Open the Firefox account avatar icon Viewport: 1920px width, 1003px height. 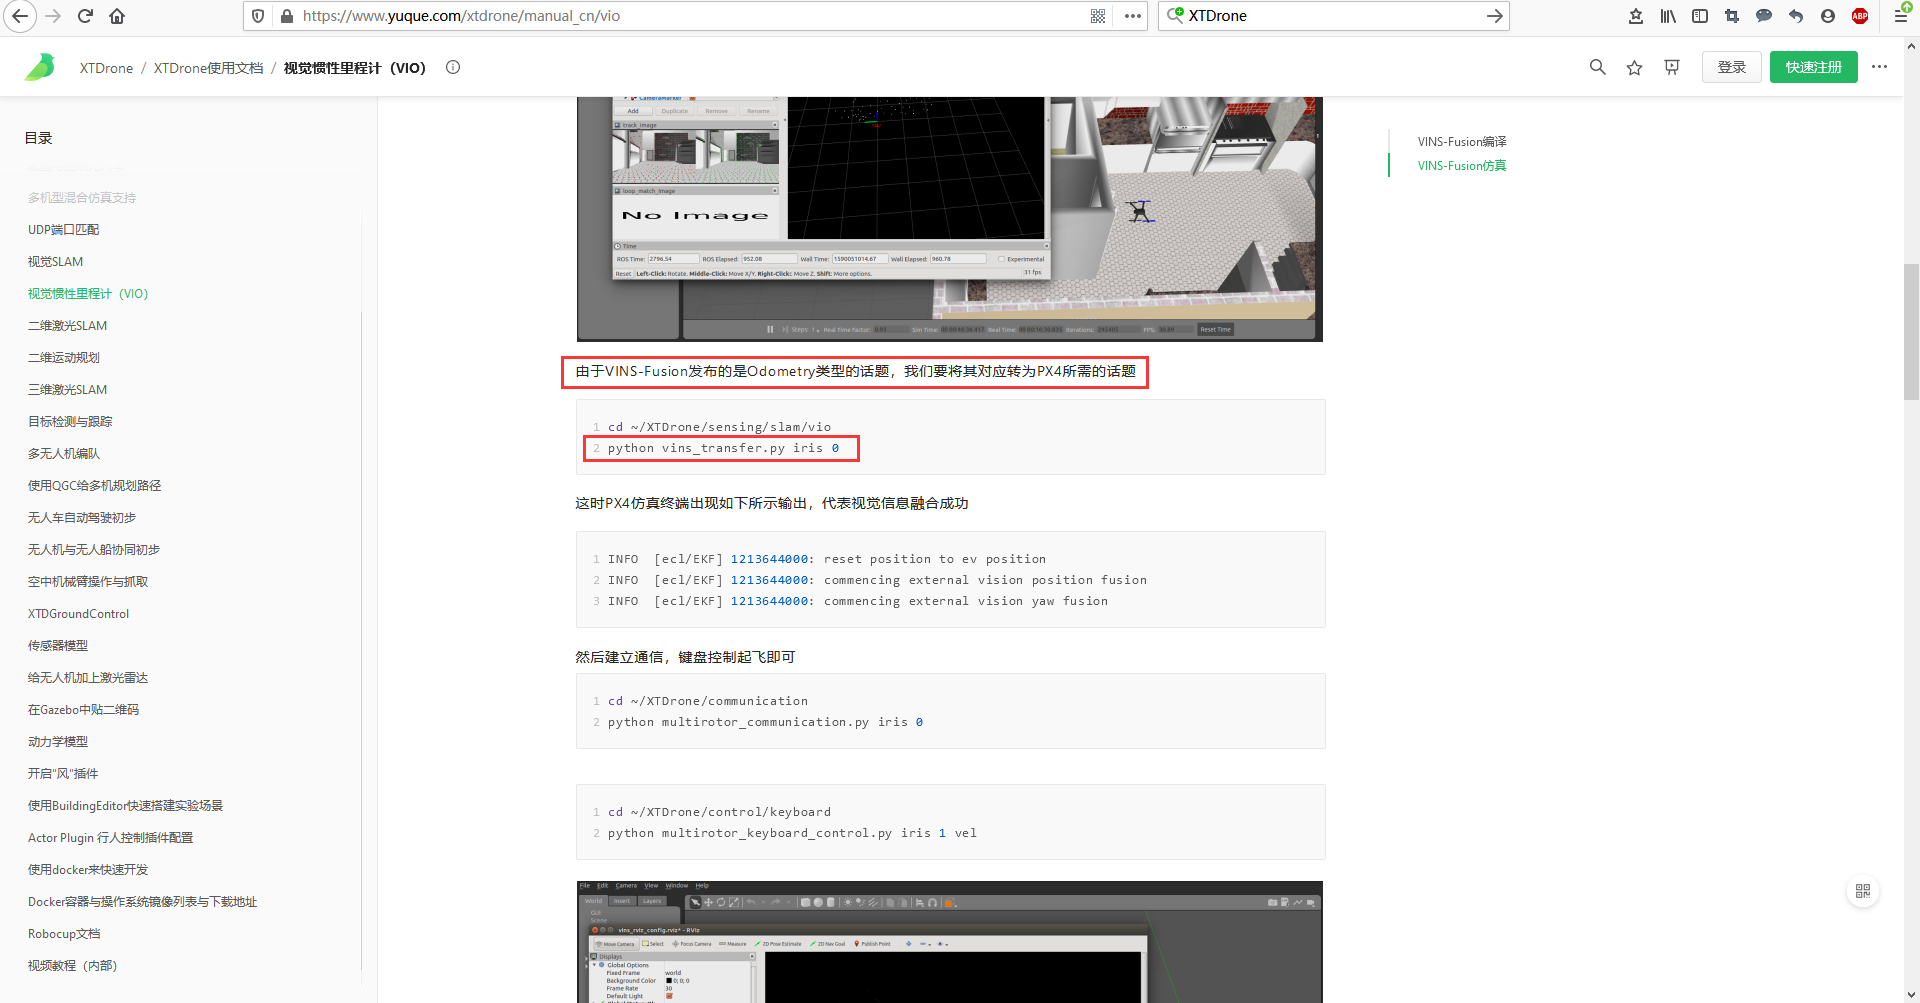coord(1828,16)
